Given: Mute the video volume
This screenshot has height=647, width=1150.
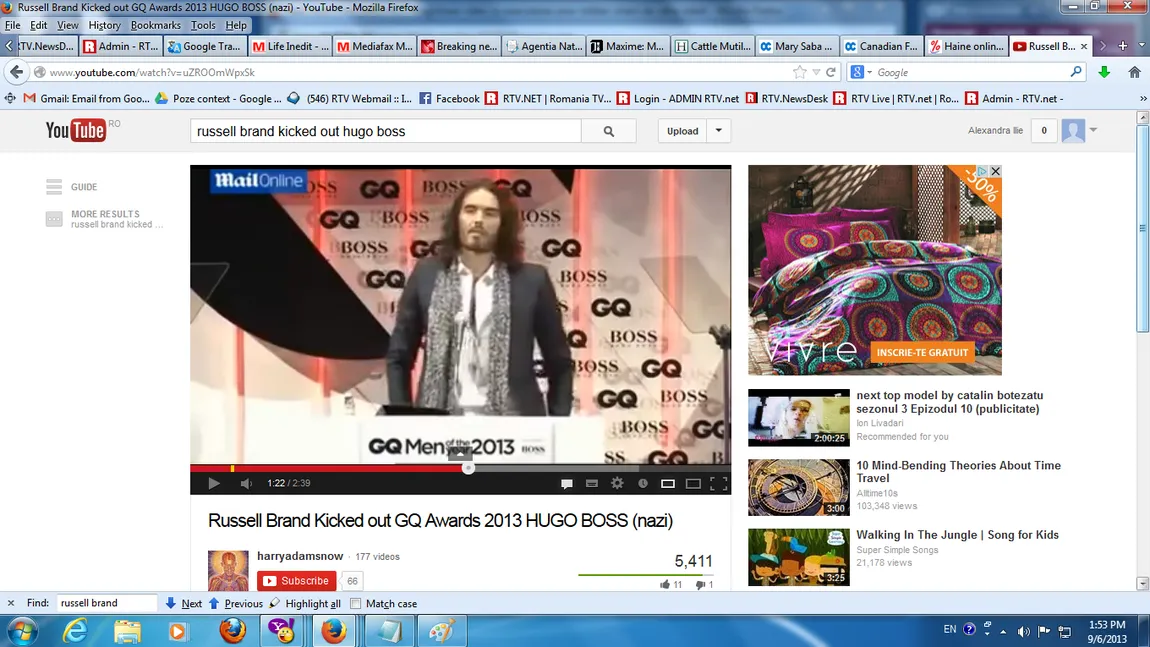Looking at the screenshot, I should tap(246, 483).
